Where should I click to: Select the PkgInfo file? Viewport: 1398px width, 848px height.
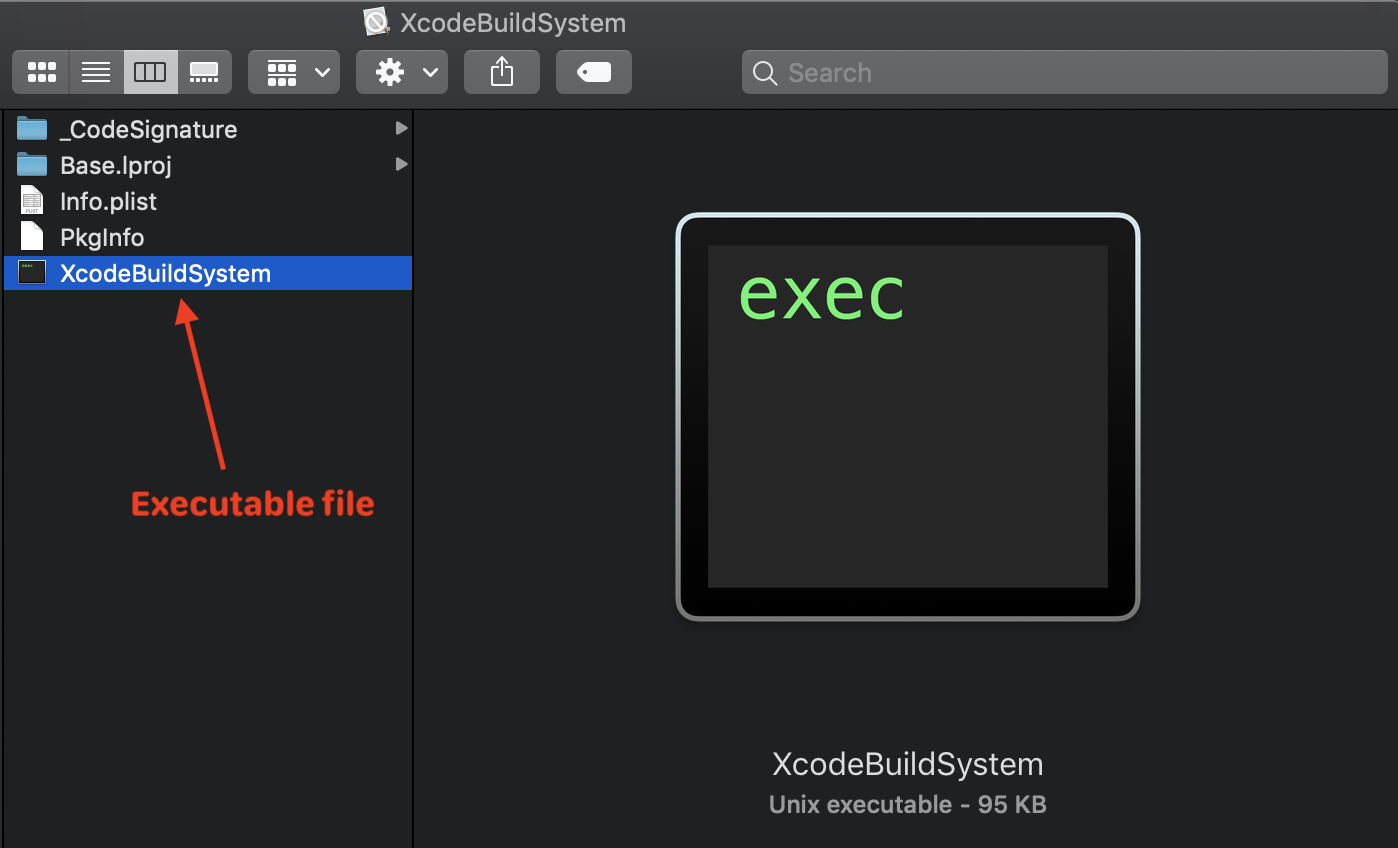[207, 237]
